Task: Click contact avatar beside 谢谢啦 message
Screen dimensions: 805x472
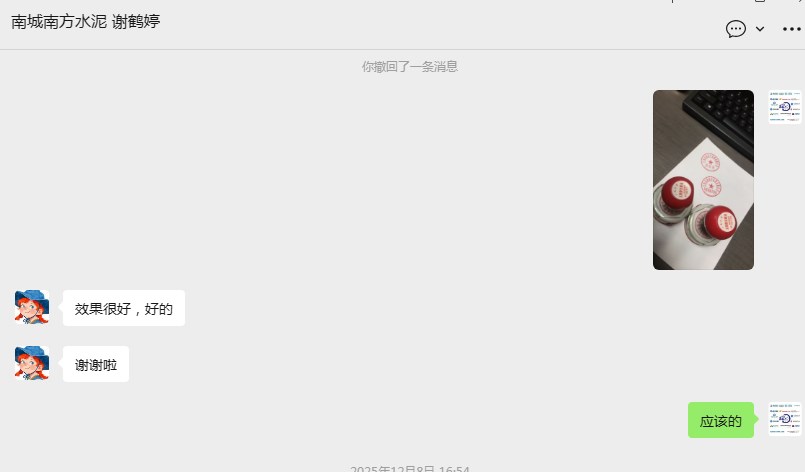Action: pyautogui.click(x=32, y=363)
